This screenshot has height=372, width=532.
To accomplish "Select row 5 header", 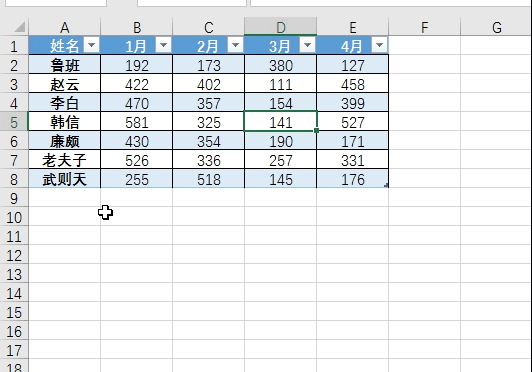I will click(14, 122).
